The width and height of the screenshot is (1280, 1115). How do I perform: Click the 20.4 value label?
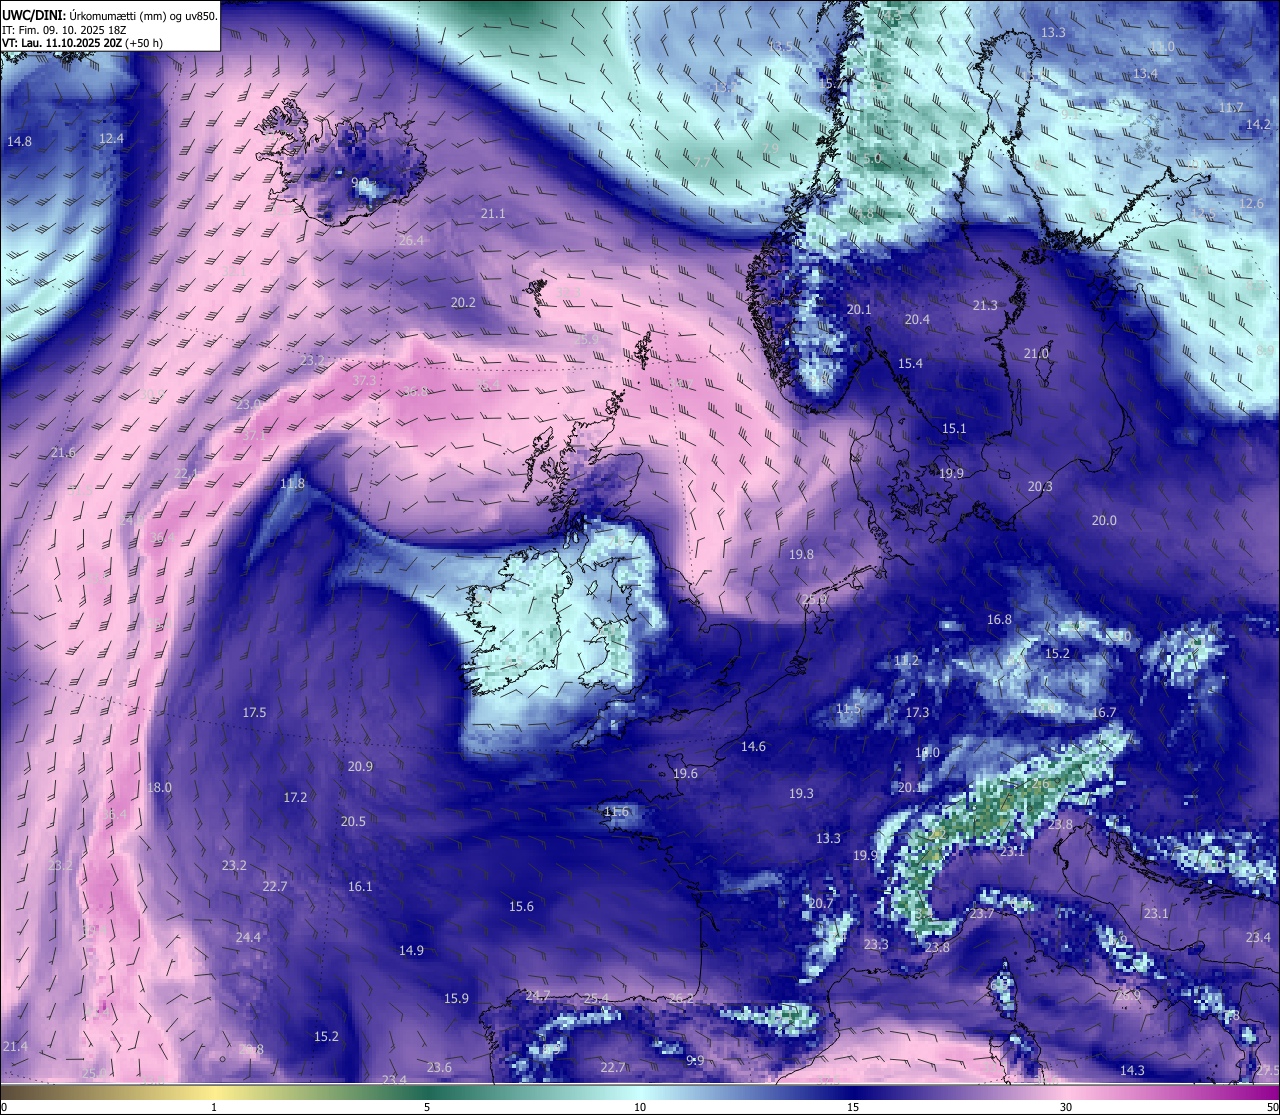click(917, 319)
